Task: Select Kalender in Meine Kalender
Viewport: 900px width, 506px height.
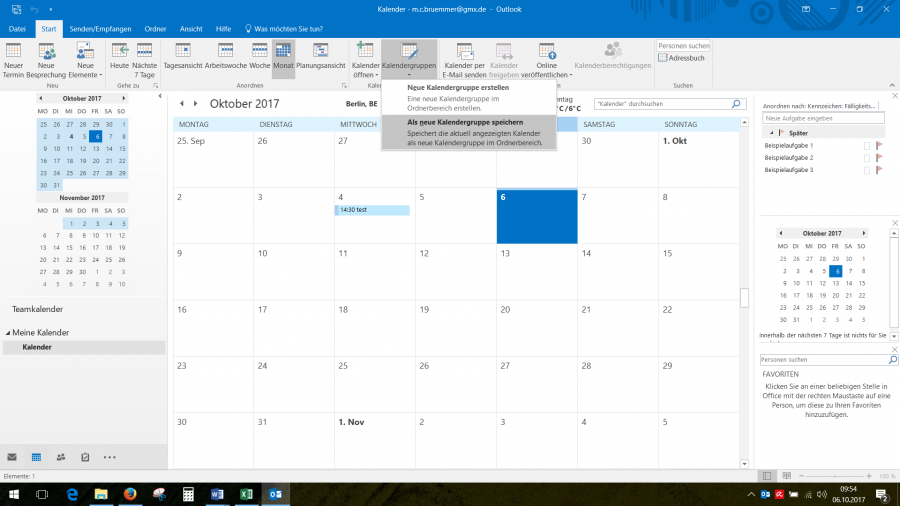Action: point(84,347)
